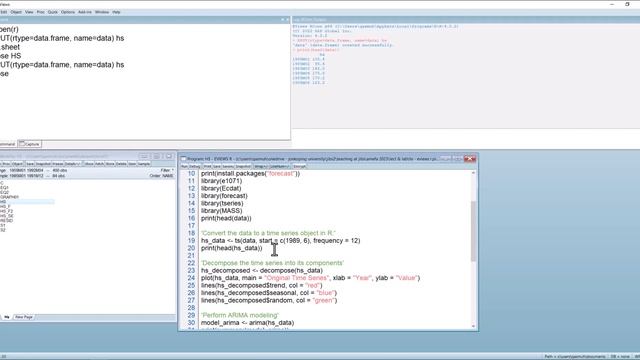Open the Proc menu in main menu bar

coord(40,12)
